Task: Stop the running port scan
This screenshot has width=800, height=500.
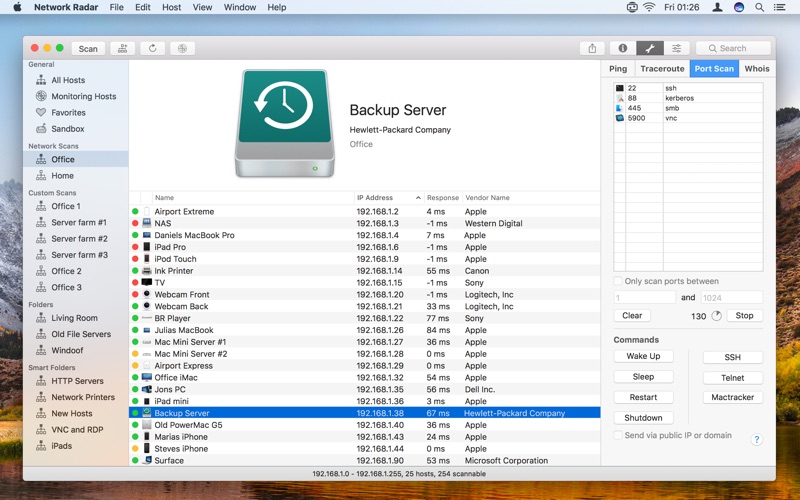Action: 745,316
